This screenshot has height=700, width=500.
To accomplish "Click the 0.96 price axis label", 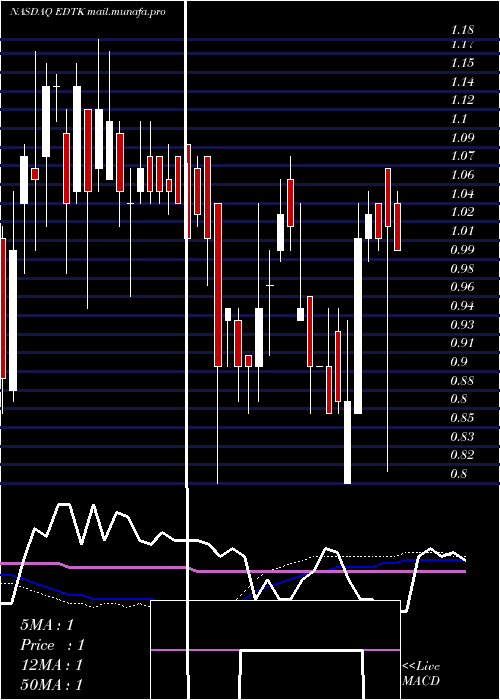I will [462, 287].
